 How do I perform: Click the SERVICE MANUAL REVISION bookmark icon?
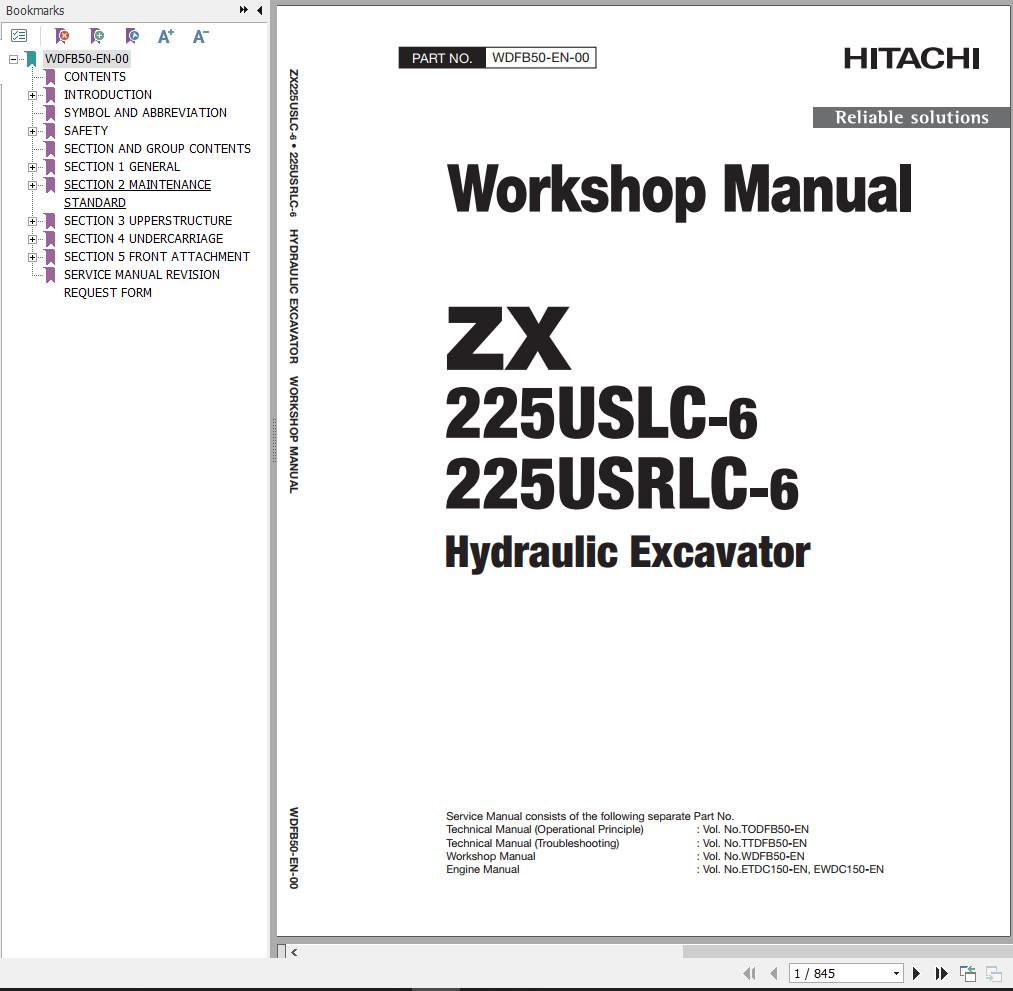click(x=50, y=275)
